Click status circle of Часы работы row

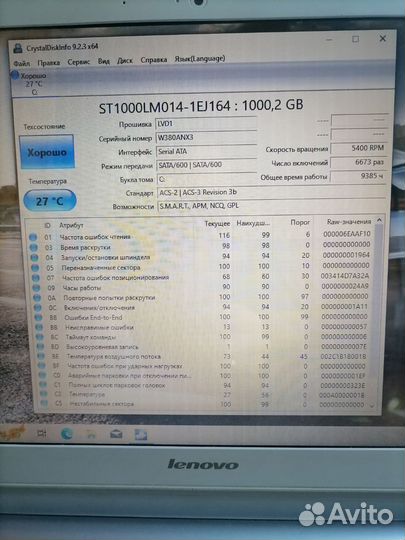click(x=37, y=287)
